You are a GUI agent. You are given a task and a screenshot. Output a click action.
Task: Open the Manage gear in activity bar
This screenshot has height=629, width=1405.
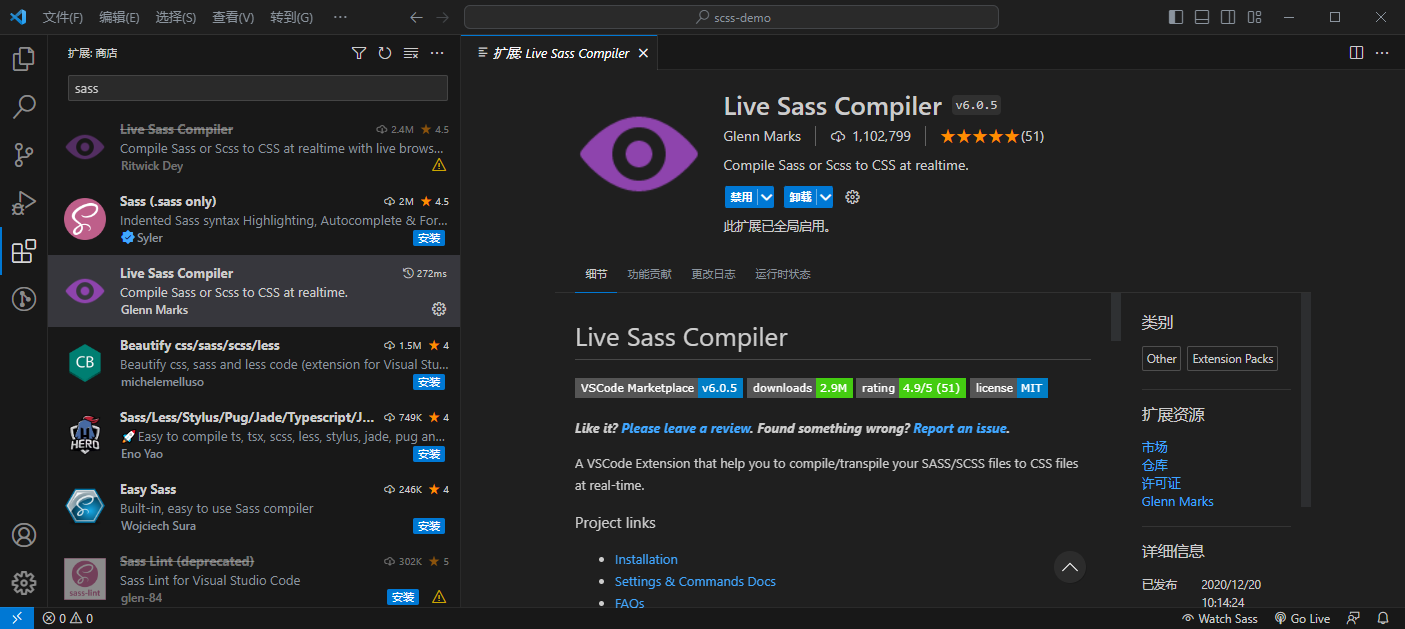tap(24, 583)
